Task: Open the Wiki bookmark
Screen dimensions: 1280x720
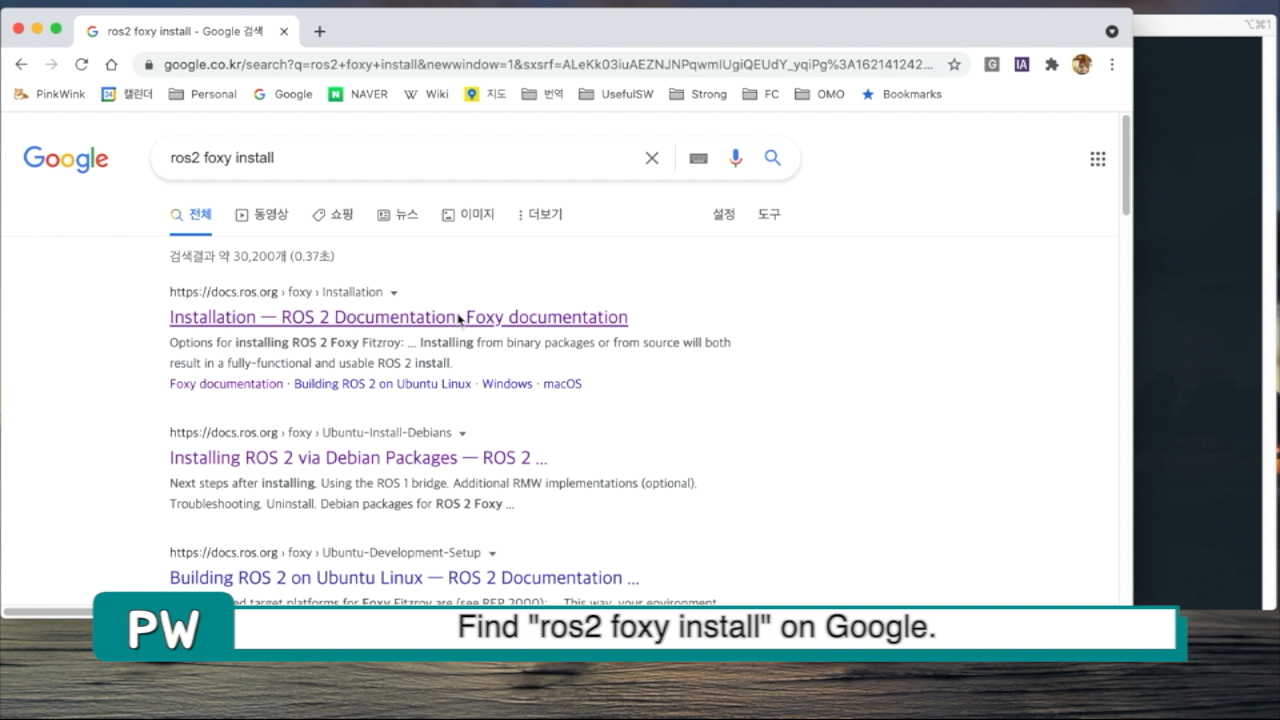Action: (426, 94)
